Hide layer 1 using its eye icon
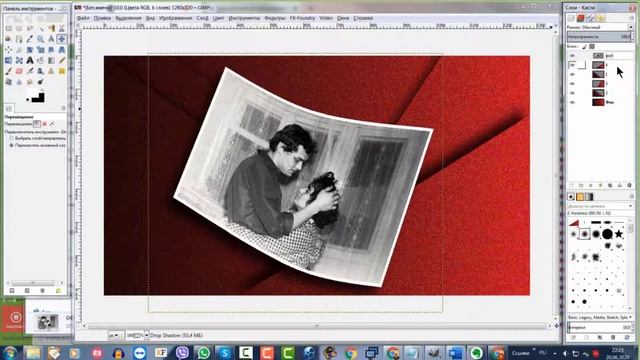 click(572, 74)
